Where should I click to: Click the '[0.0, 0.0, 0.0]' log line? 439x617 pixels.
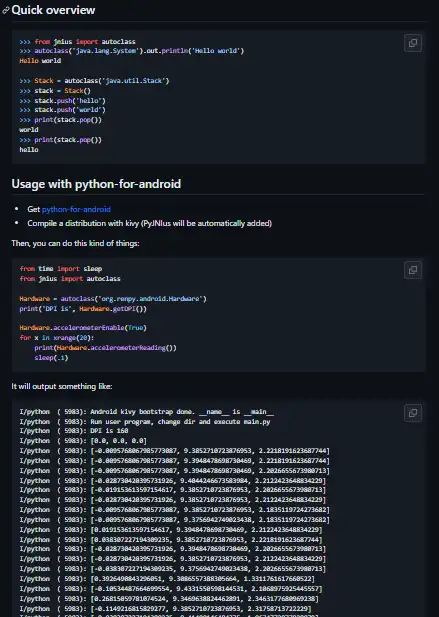point(83,441)
